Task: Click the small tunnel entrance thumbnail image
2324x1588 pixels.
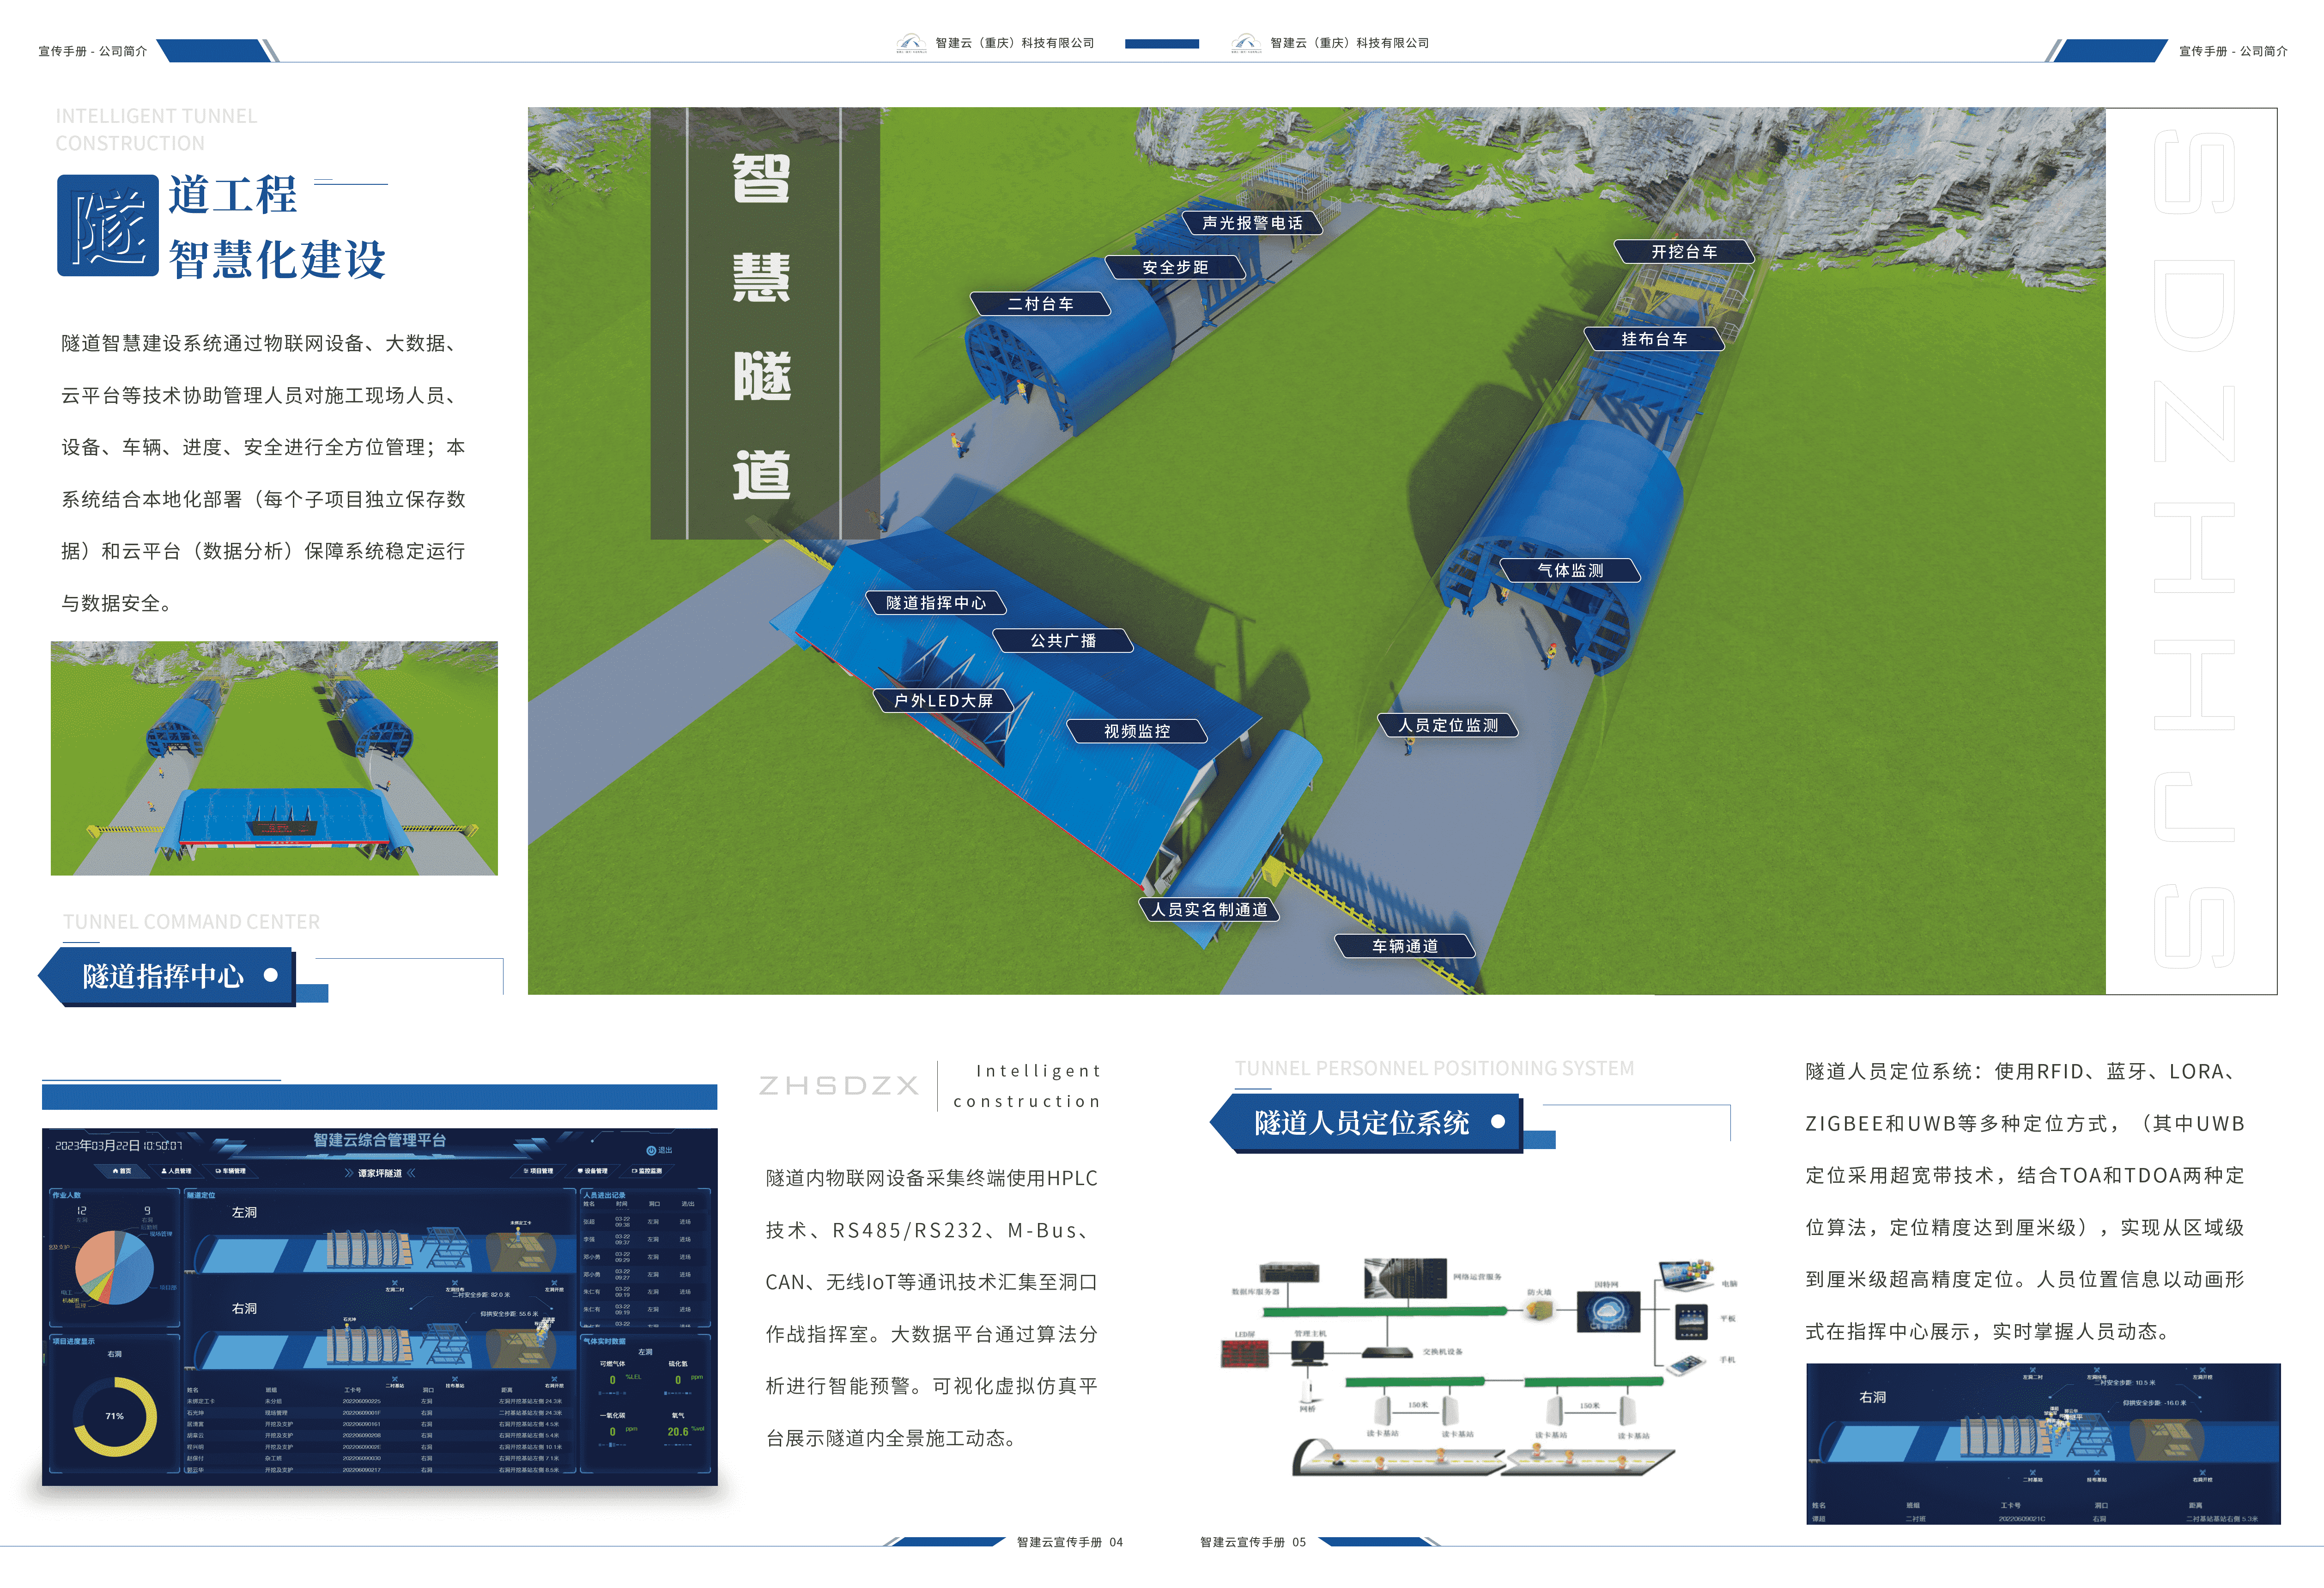Action: (x=274, y=758)
